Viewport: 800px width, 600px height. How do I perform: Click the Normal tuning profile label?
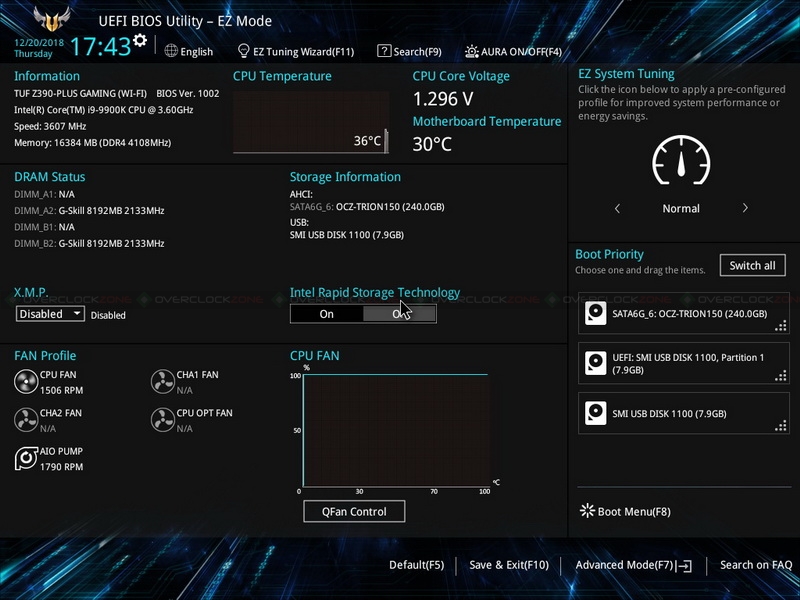point(681,208)
